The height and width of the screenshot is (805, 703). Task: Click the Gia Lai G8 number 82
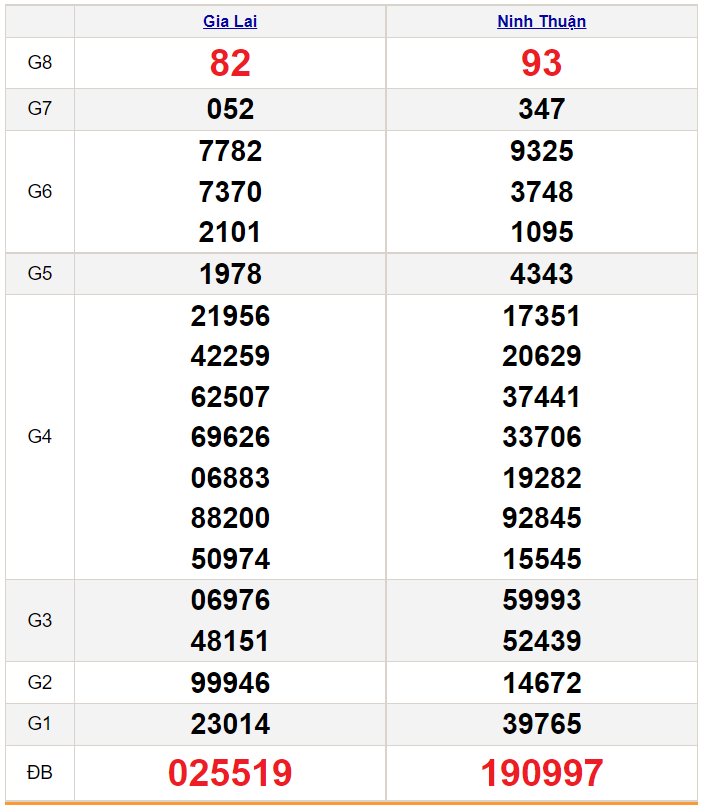pyautogui.click(x=230, y=63)
